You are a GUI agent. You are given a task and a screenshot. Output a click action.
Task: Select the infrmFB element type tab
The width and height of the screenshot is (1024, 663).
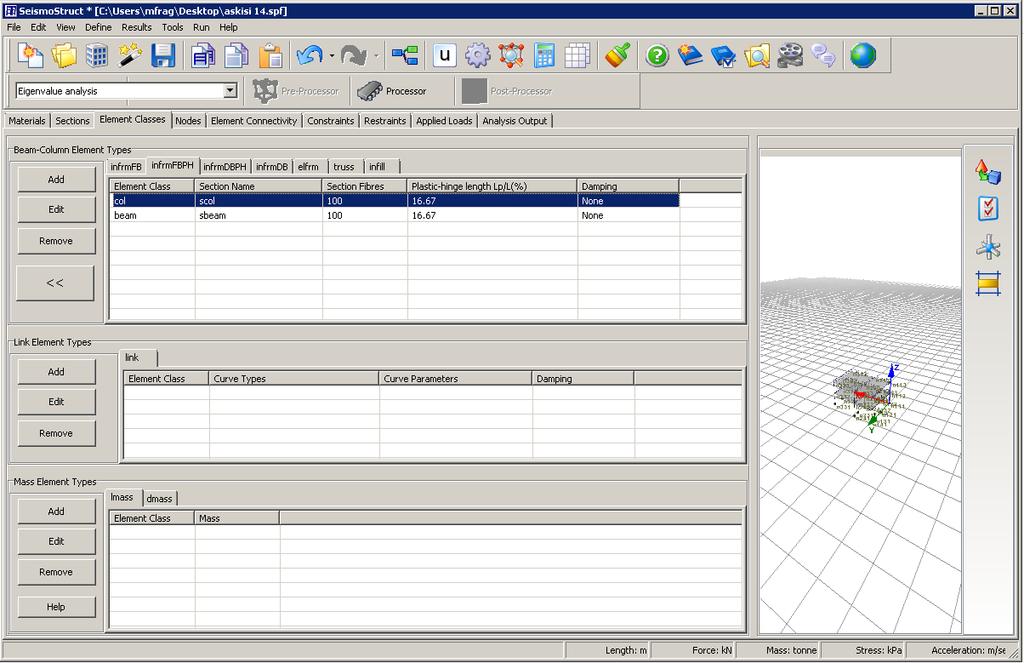point(126,167)
